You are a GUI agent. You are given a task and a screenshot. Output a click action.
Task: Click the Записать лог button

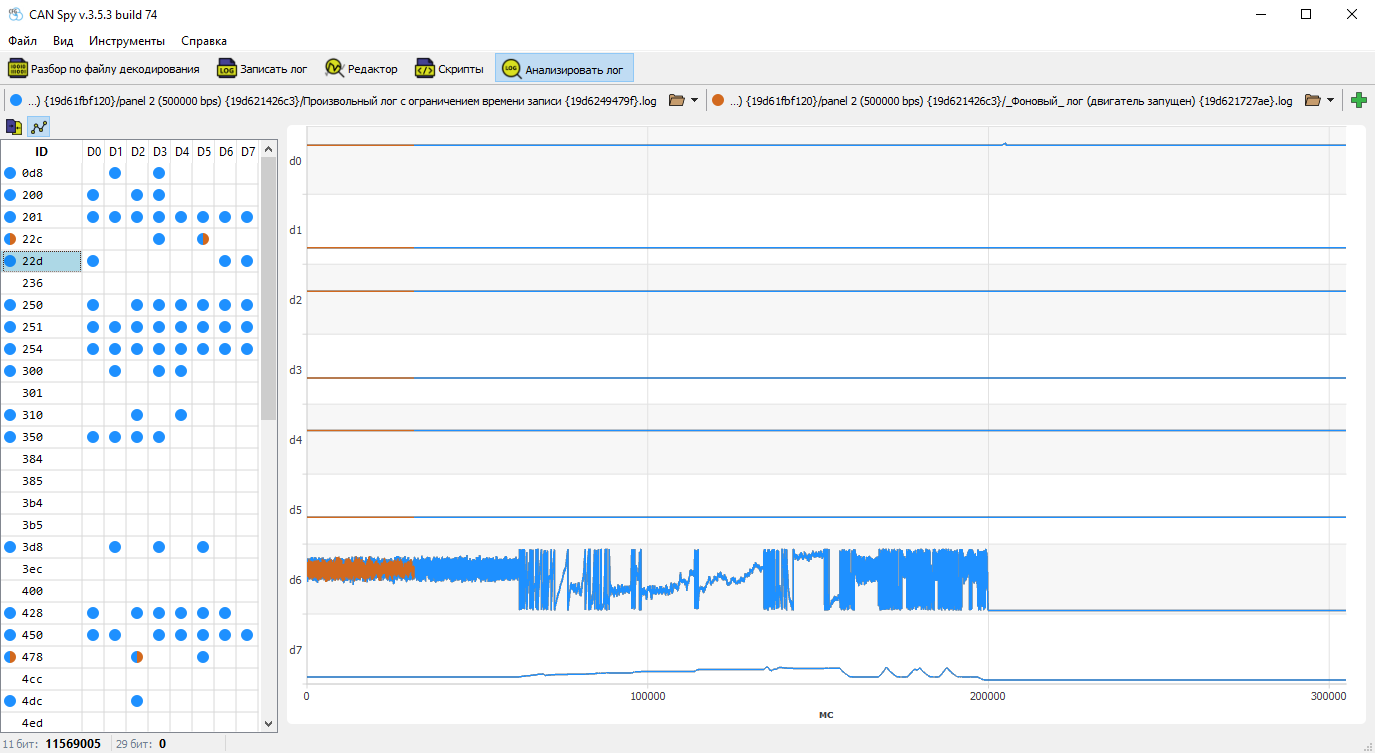point(262,68)
